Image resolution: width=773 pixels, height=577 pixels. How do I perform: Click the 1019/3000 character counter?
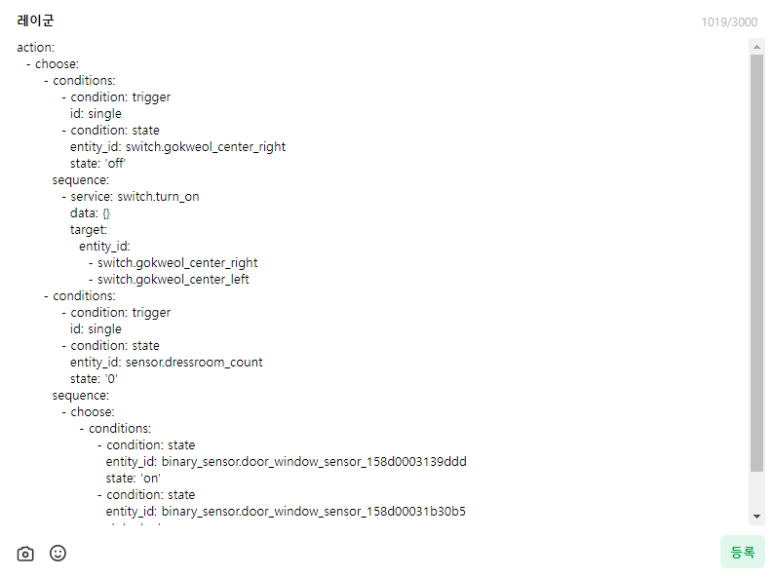tap(729, 22)
